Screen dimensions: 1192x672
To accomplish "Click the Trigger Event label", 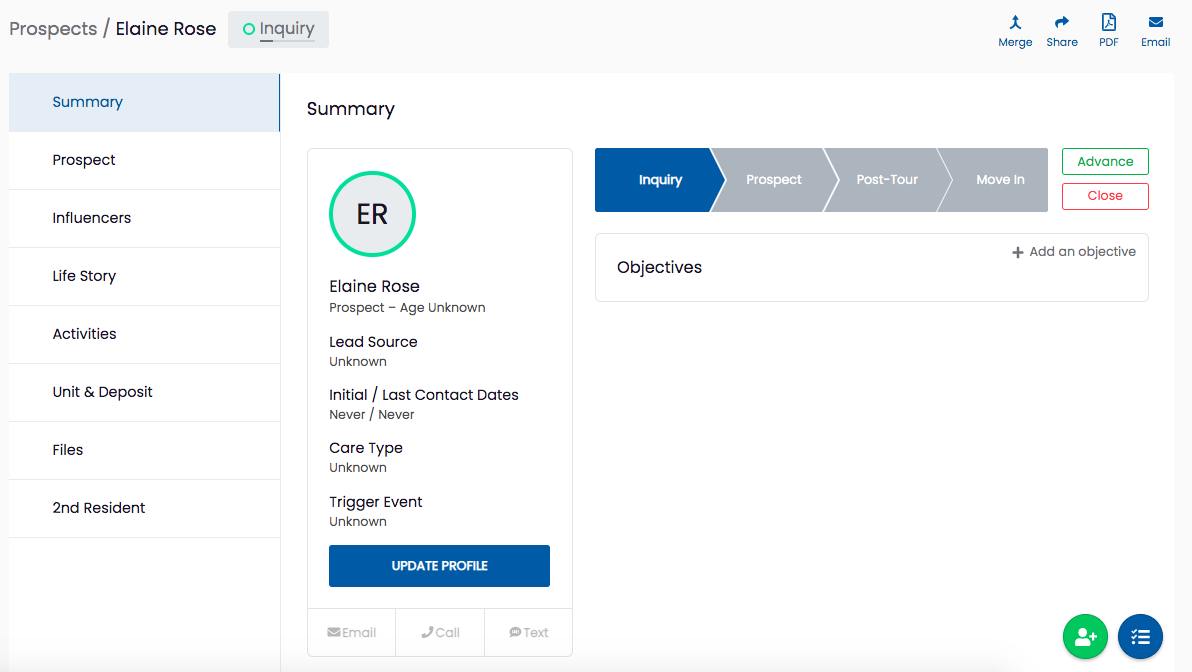I will pyautogui.click(x=376, y=502).
